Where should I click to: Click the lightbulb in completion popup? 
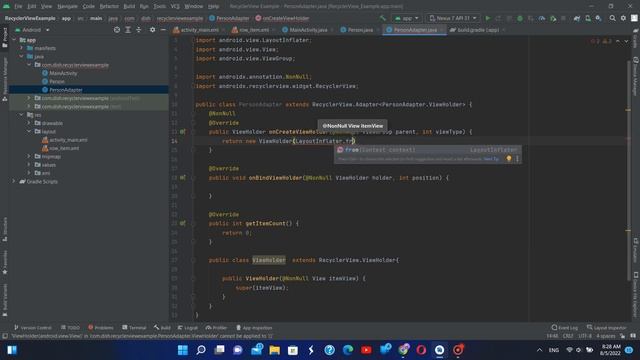click(509, 159)
